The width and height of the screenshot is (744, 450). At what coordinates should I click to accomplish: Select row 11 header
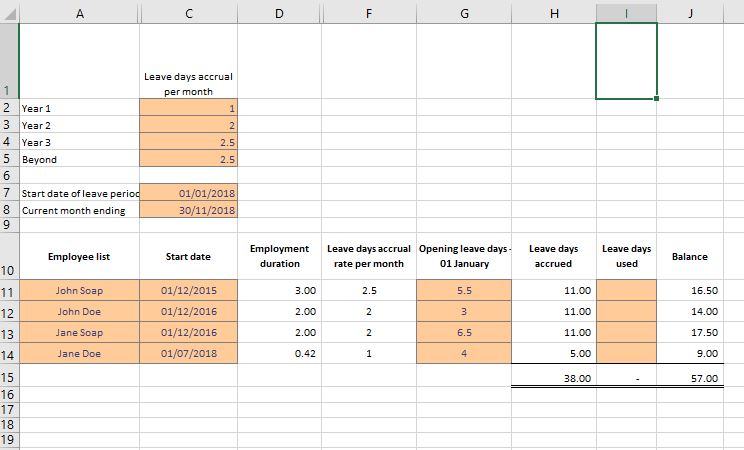9,290
